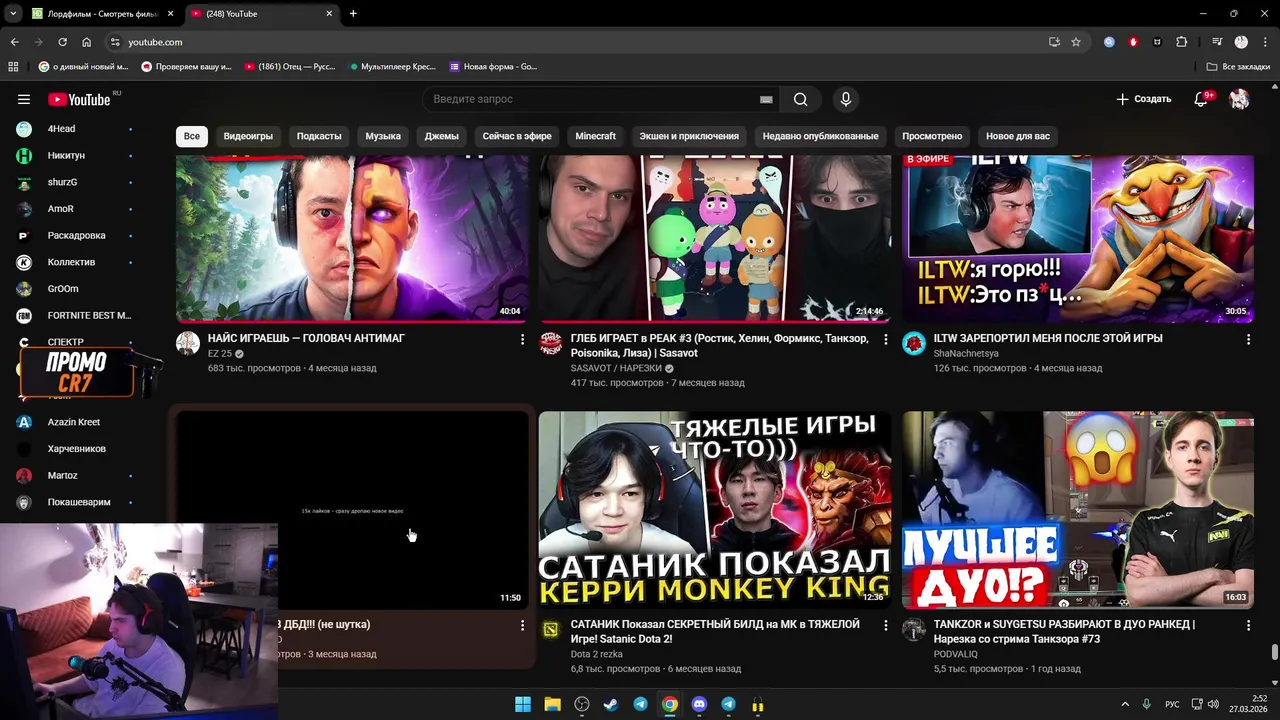Open Discord from Windows taskbar

coord(699,704)
